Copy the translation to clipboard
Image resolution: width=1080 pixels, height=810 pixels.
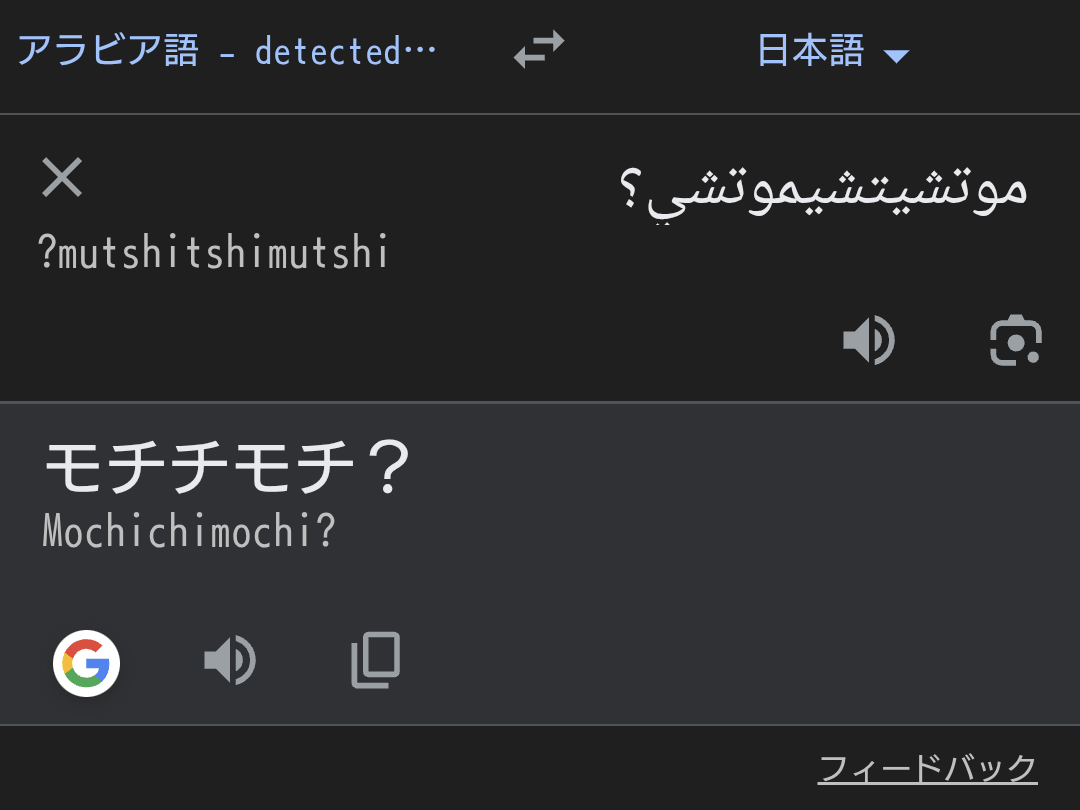(376, 661)
